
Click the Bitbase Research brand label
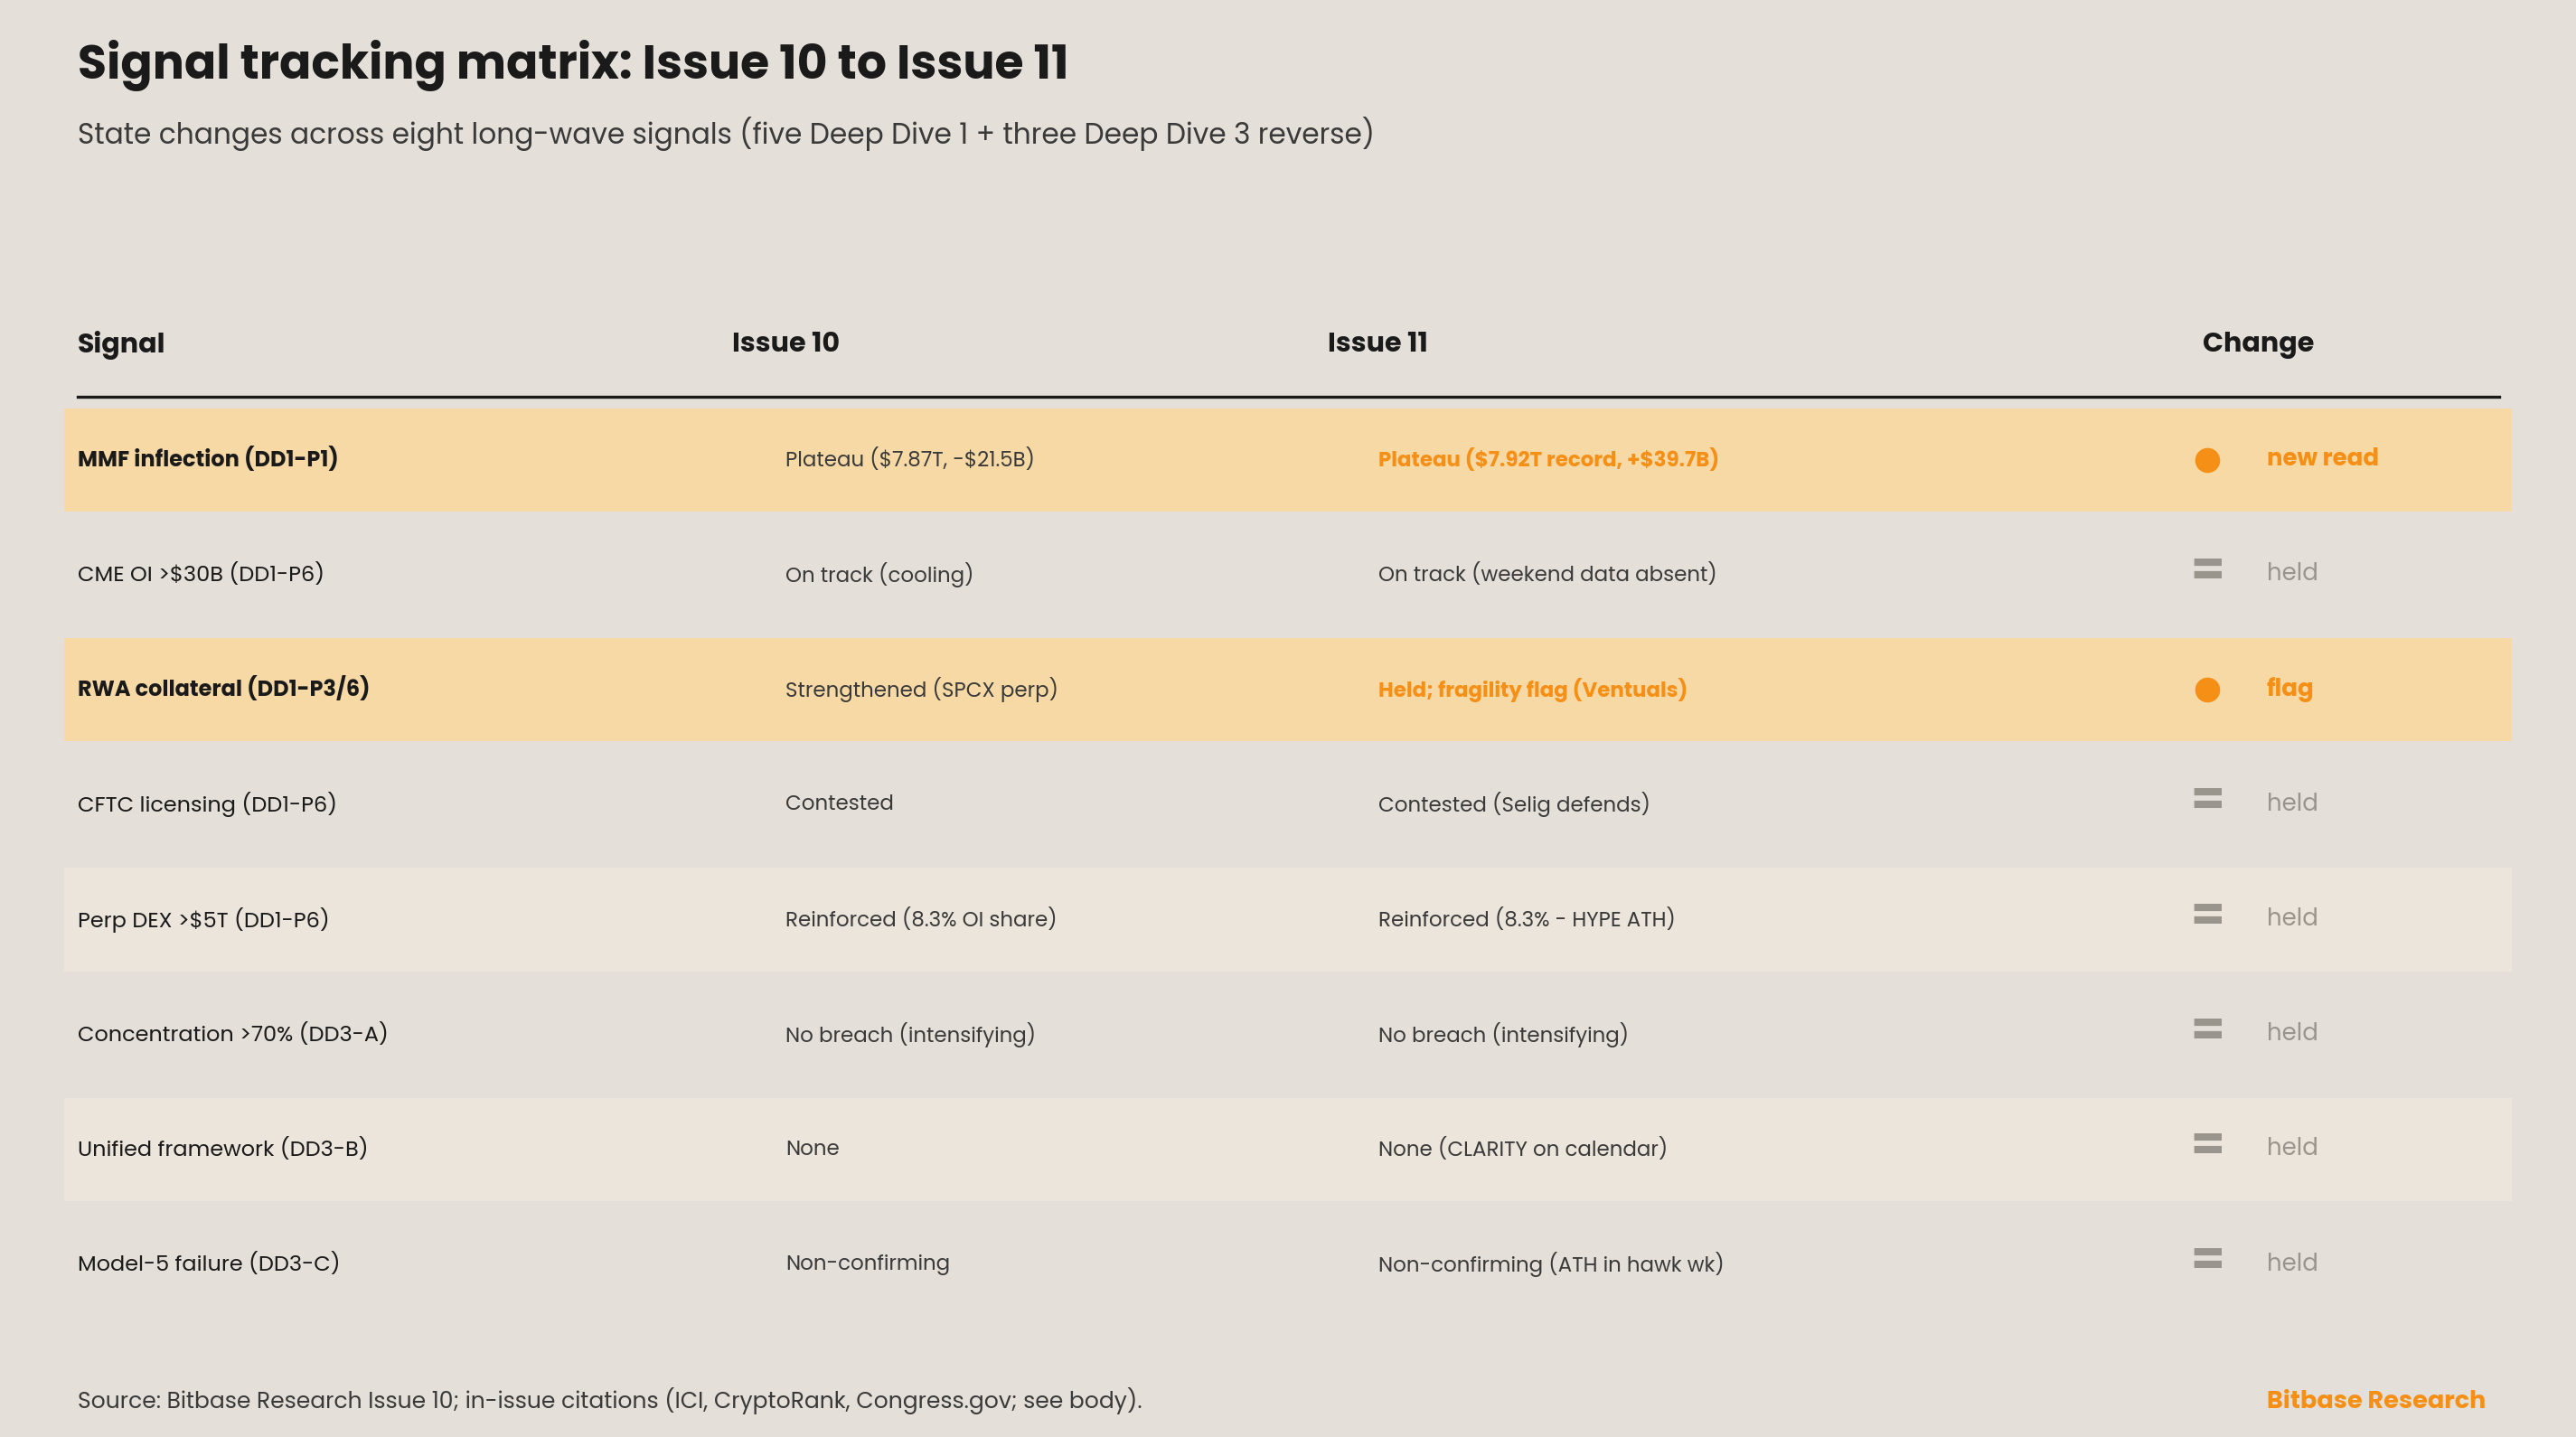[2375, 1399]
